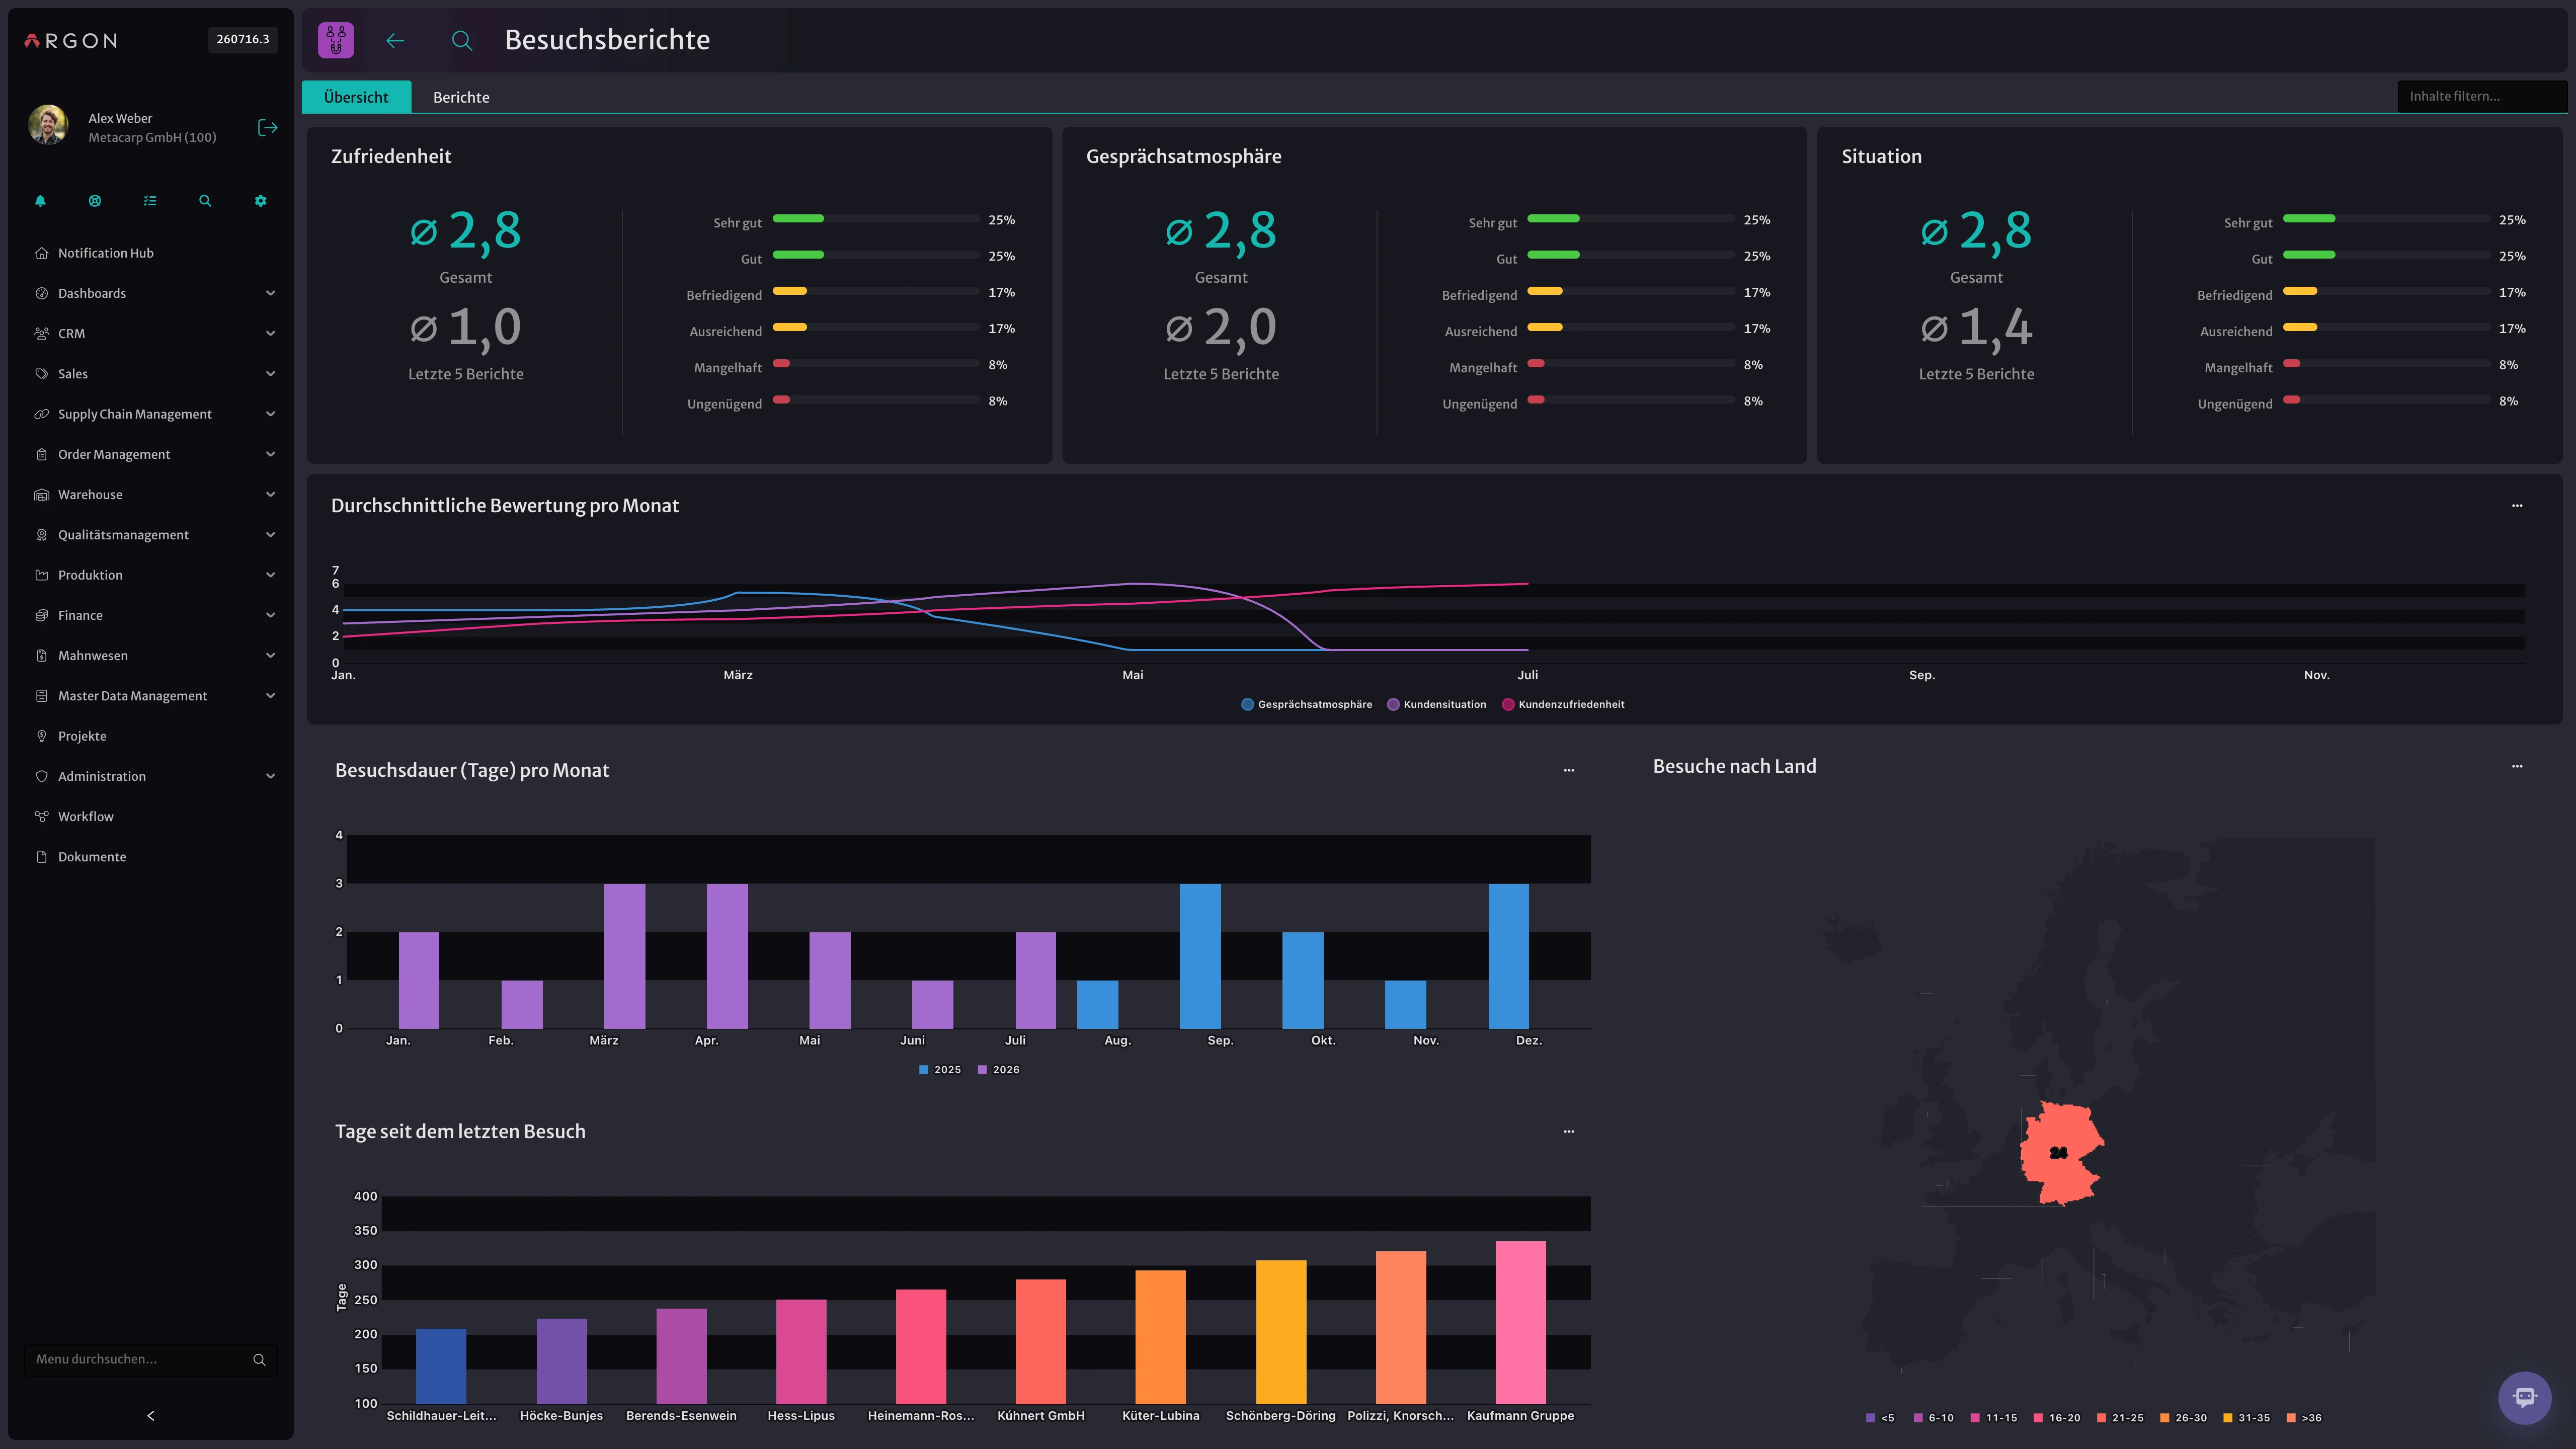Open the chatbot assistant icon
This screenshot has width=2576, height=1449.
pos(2524,1397)
